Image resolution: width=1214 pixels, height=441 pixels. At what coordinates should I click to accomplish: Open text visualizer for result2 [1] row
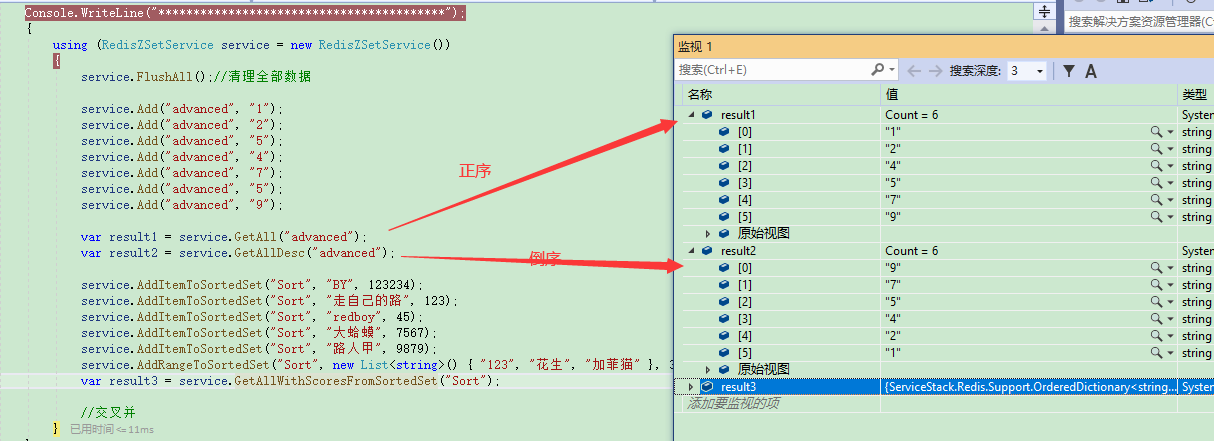pos(1155,285)
